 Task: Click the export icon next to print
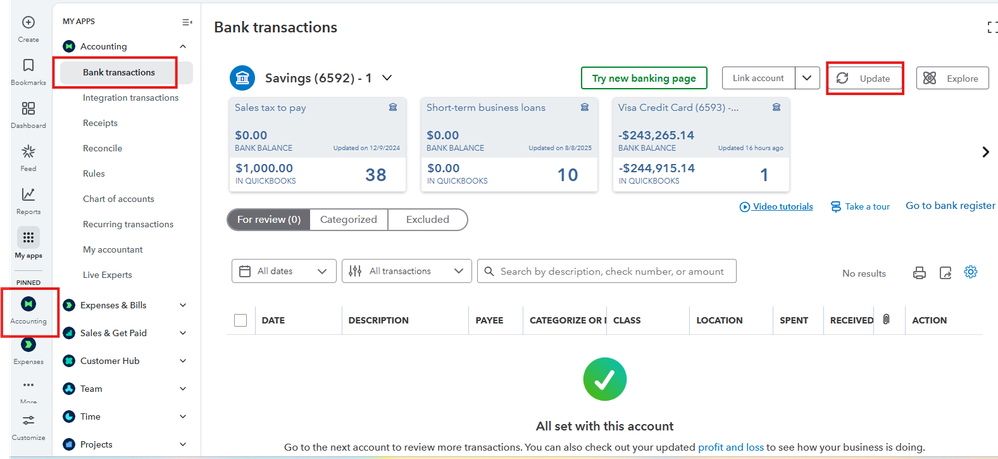coord(945,272)
